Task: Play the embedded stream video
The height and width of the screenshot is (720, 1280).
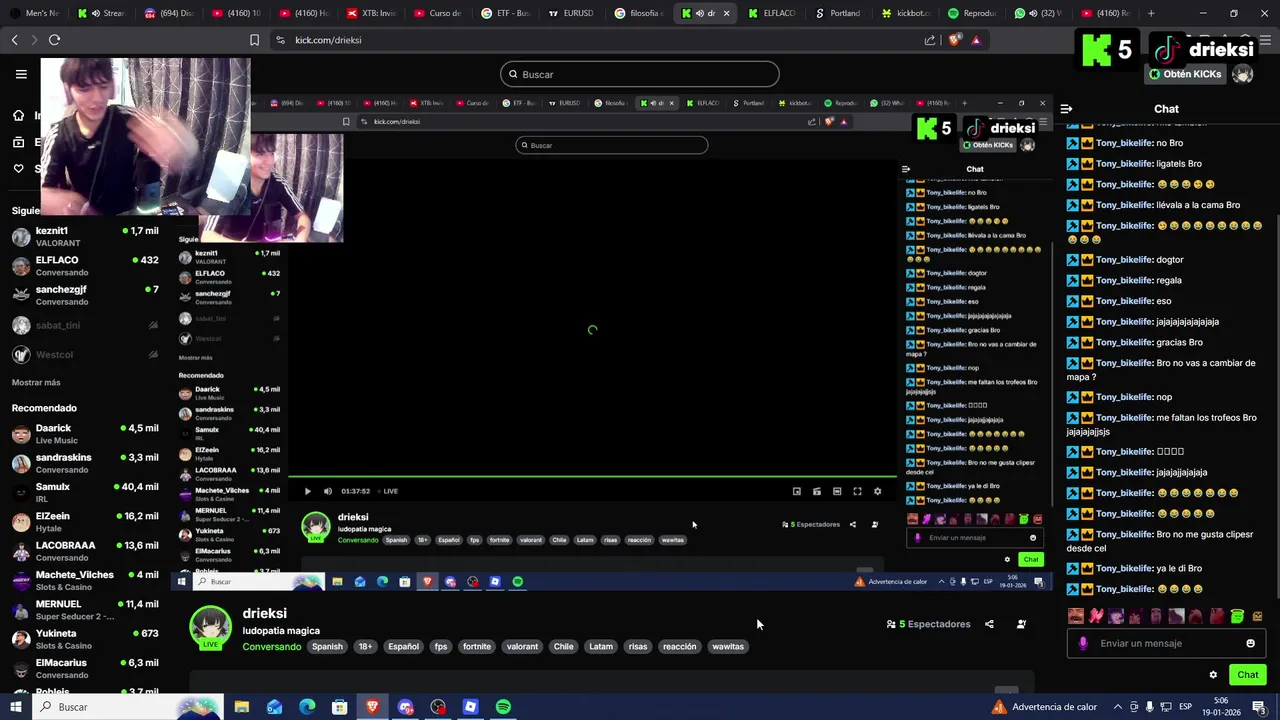Action: coord(307,491)
